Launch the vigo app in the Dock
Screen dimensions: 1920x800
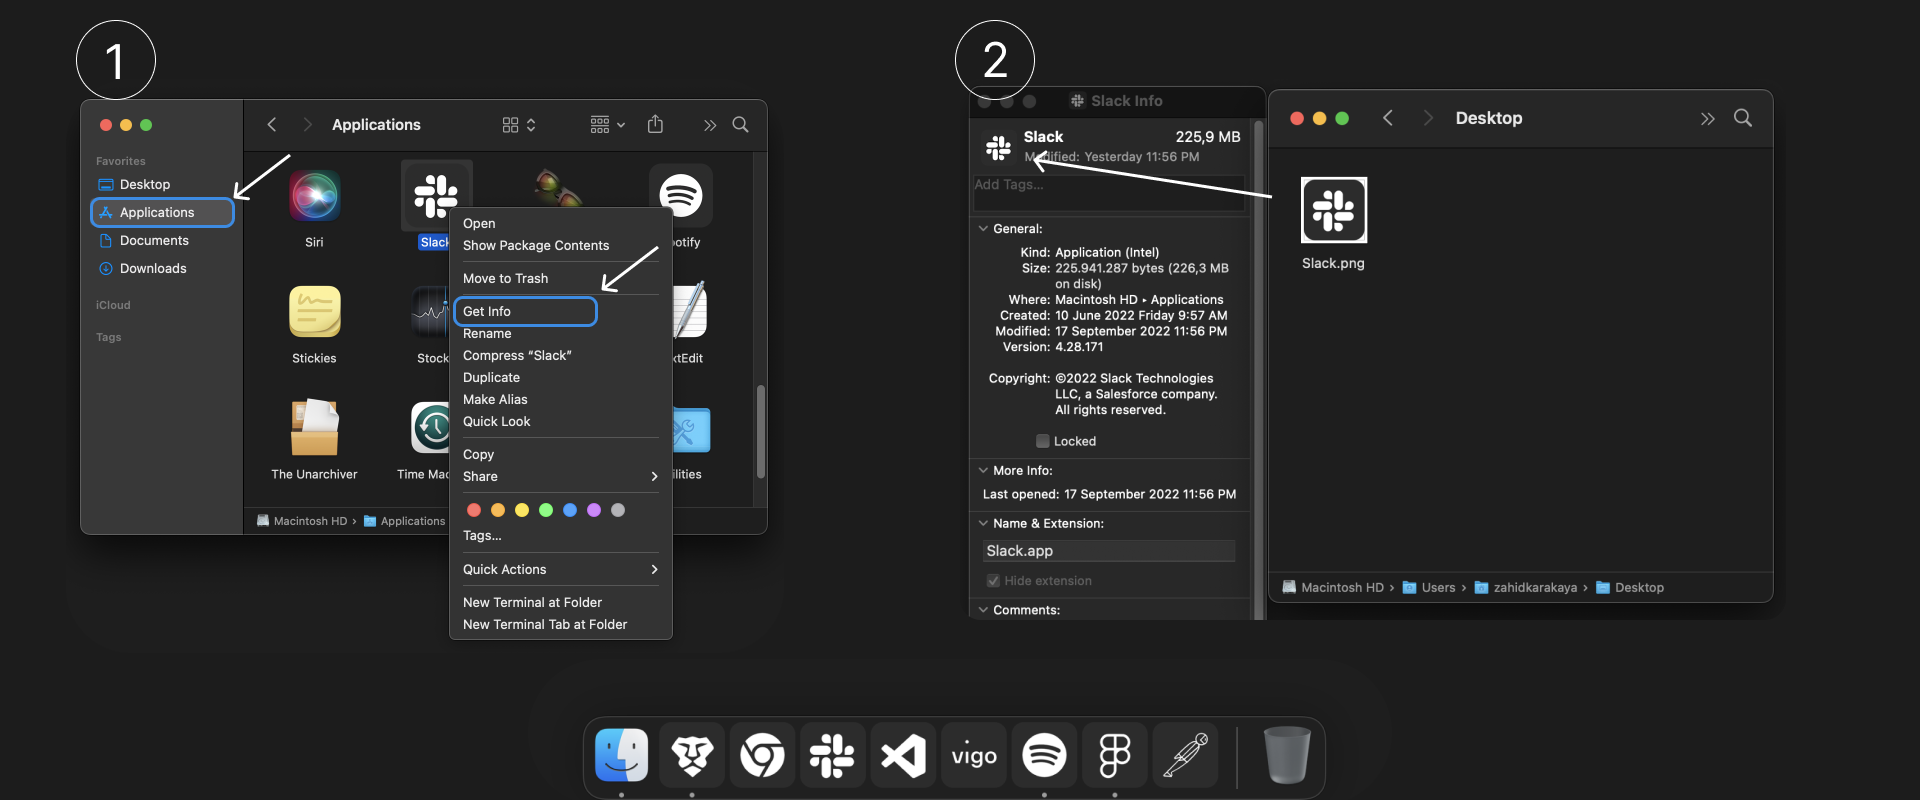974,755
